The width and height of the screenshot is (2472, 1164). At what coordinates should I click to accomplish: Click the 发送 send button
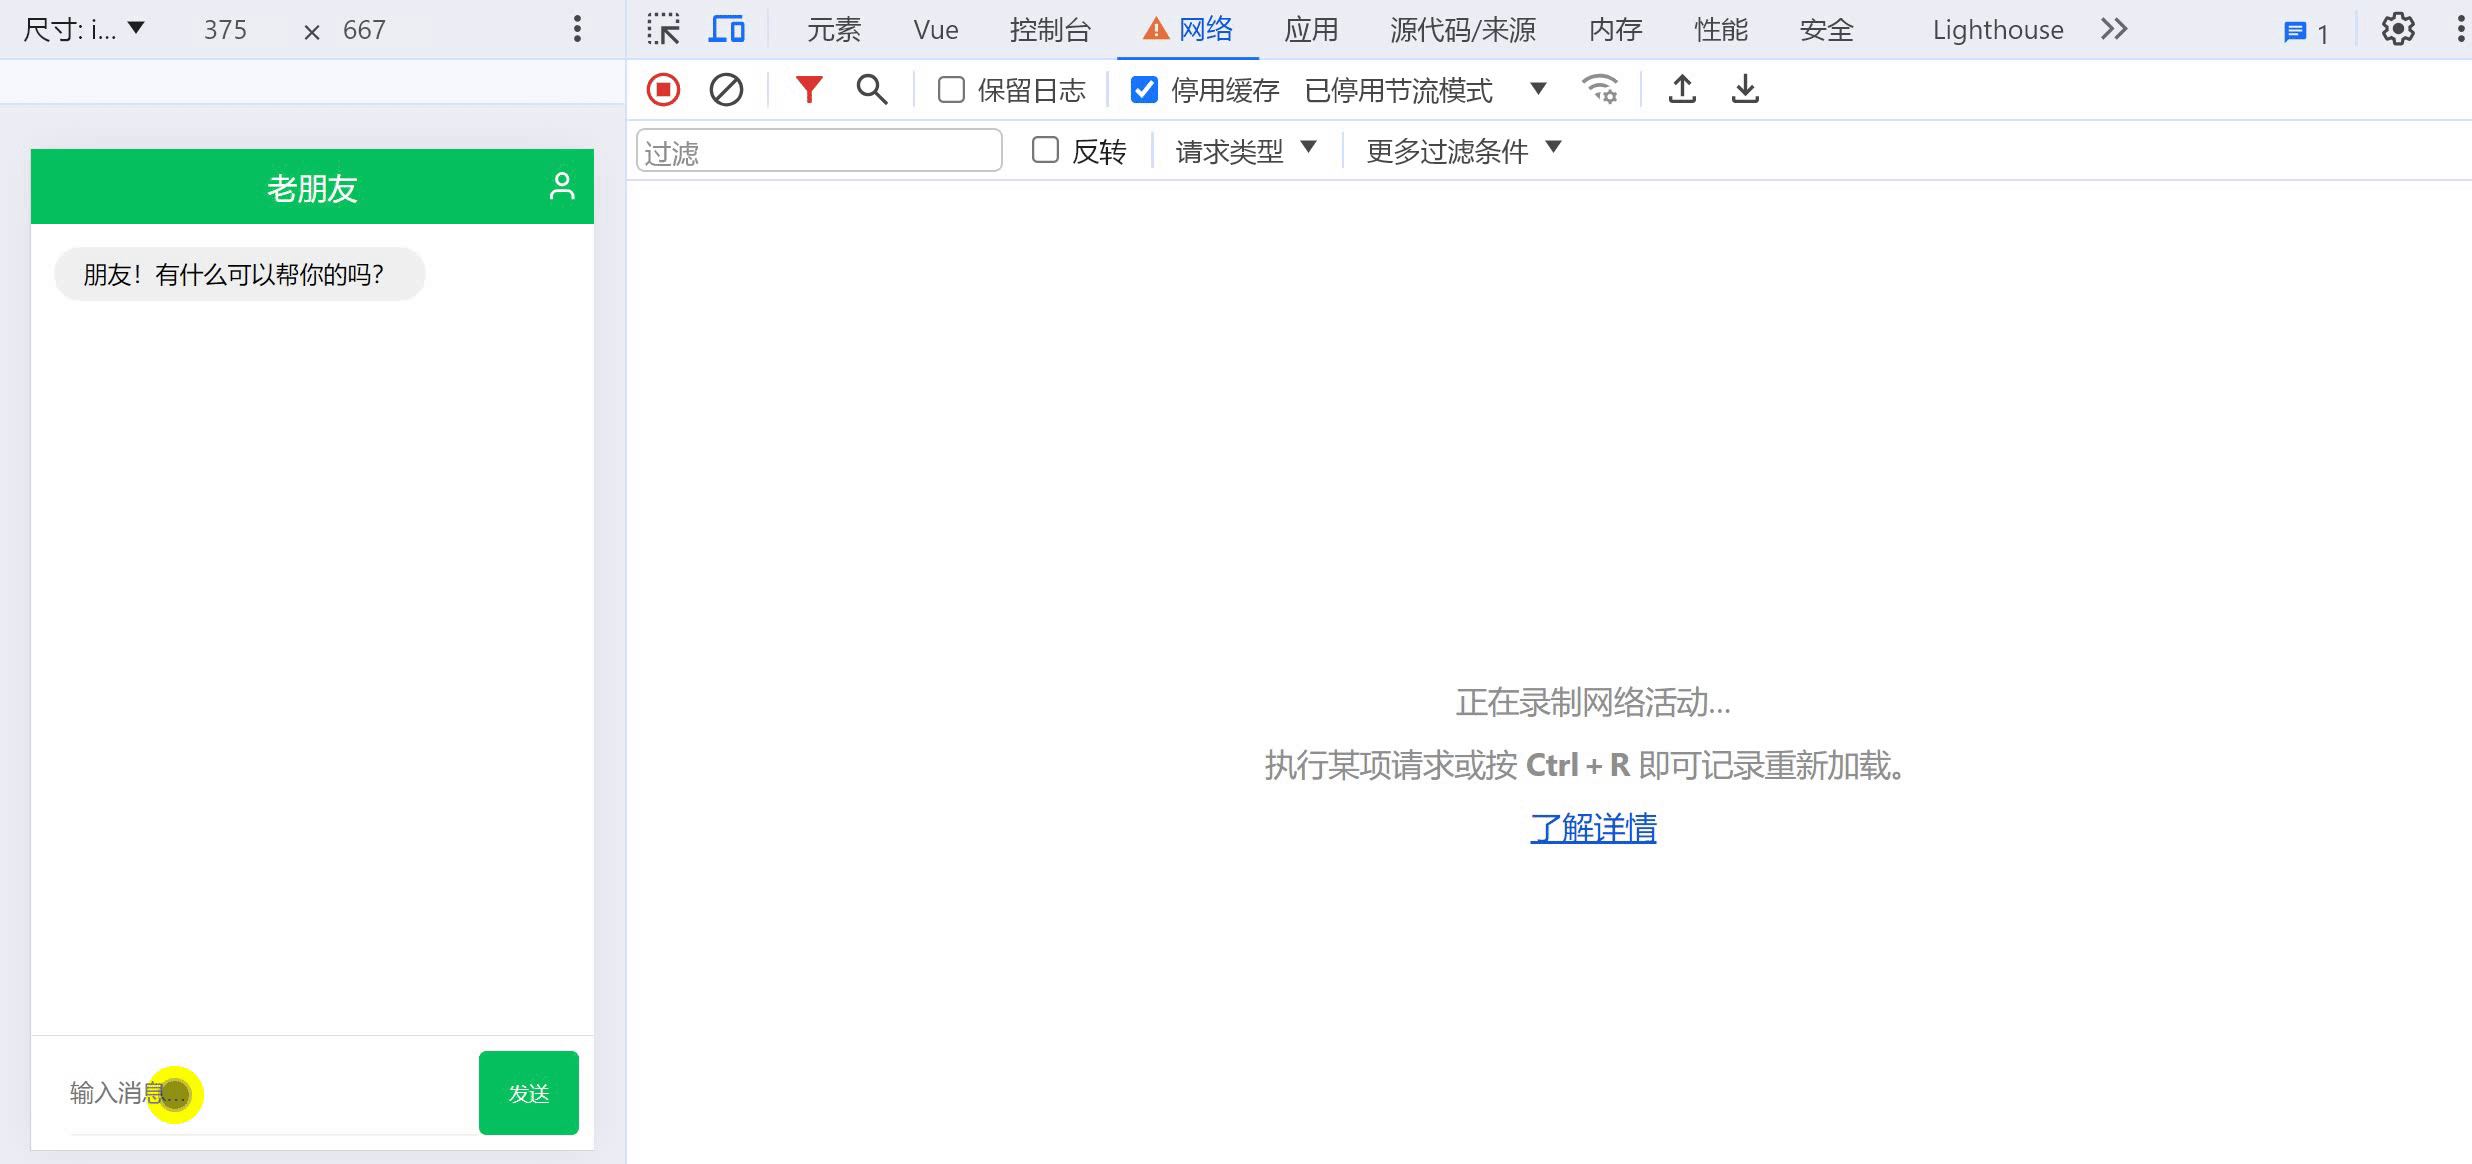528,1093
